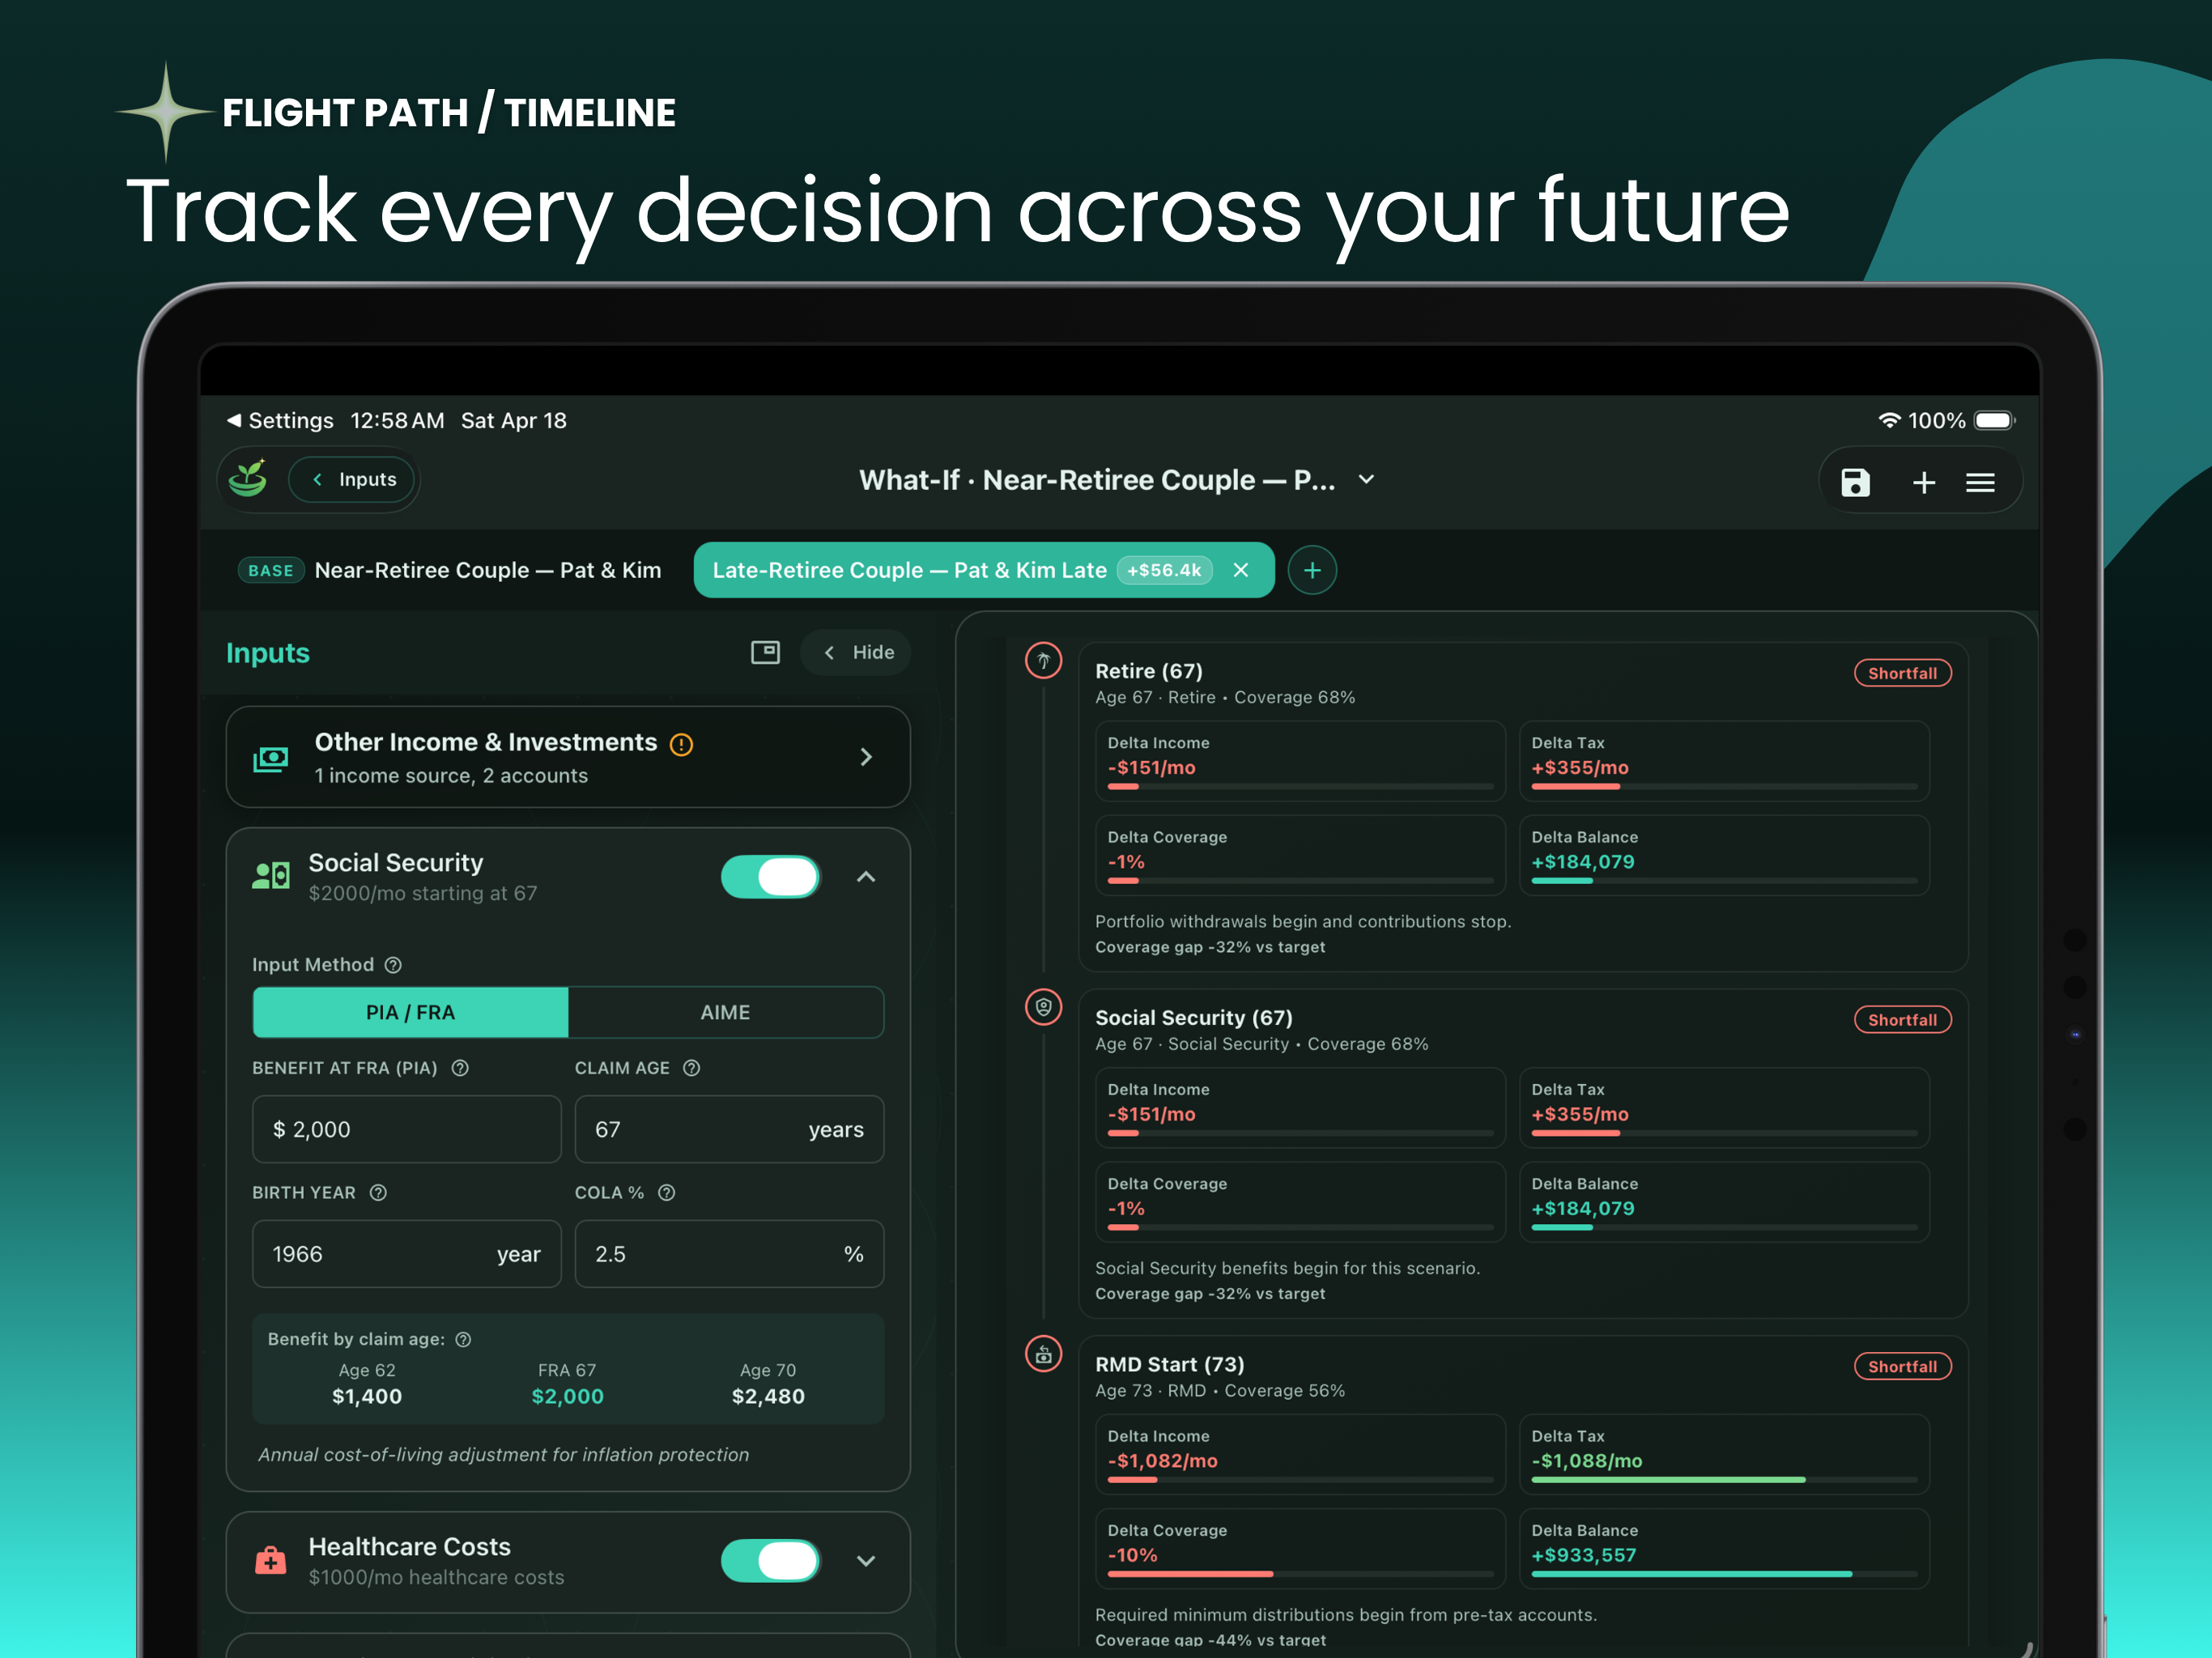Edit the claim age 67 years field

click(729, 1129)
